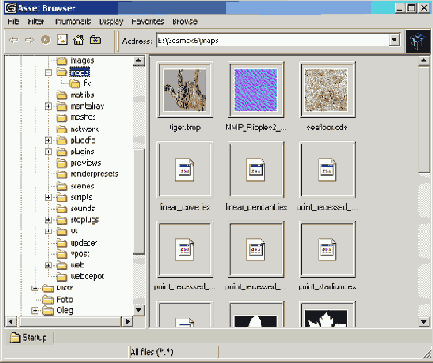Click the Favorites folder toolbar icon
433x363 pixels.
[x=95, y=40]
